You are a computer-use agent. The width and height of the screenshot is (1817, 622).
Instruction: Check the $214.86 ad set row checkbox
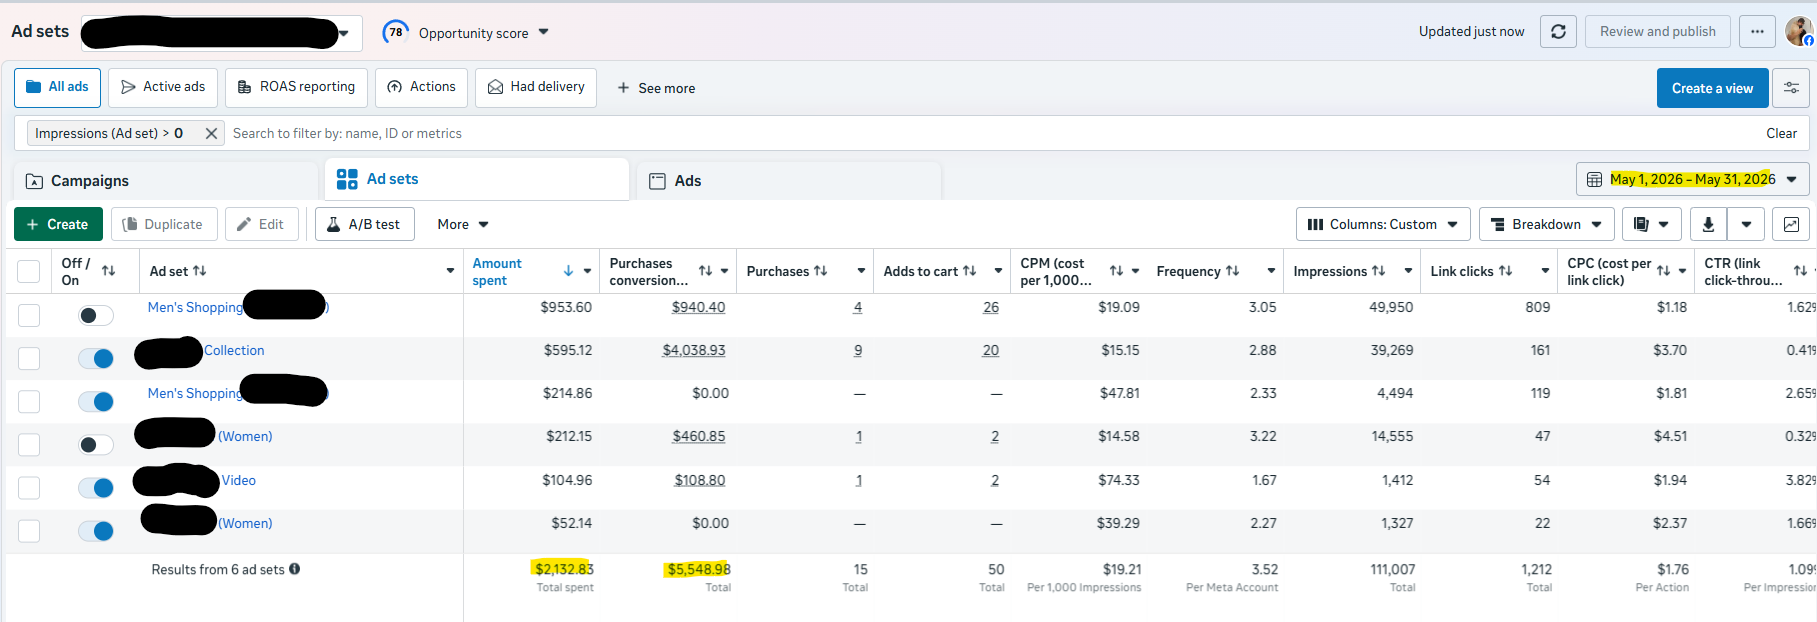(29, 401)
